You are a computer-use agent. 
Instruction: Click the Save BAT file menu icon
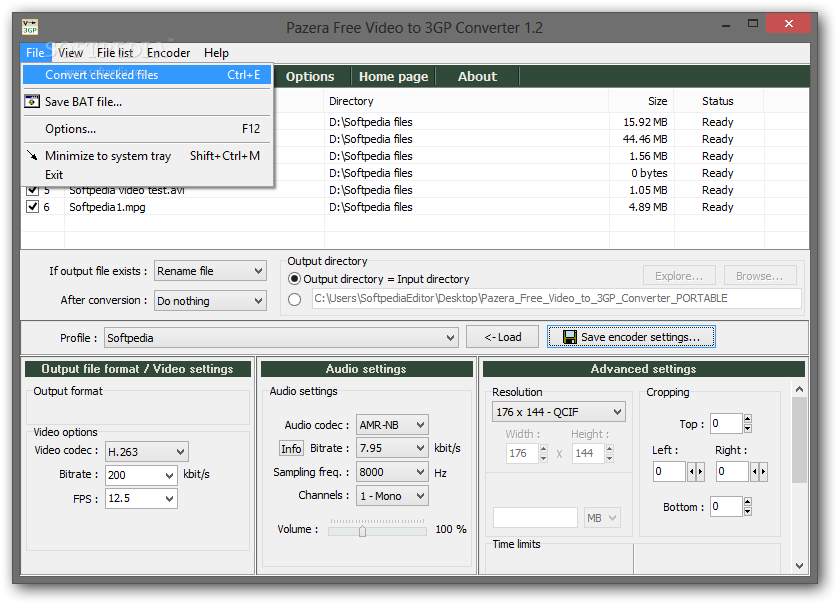(32, 101)
